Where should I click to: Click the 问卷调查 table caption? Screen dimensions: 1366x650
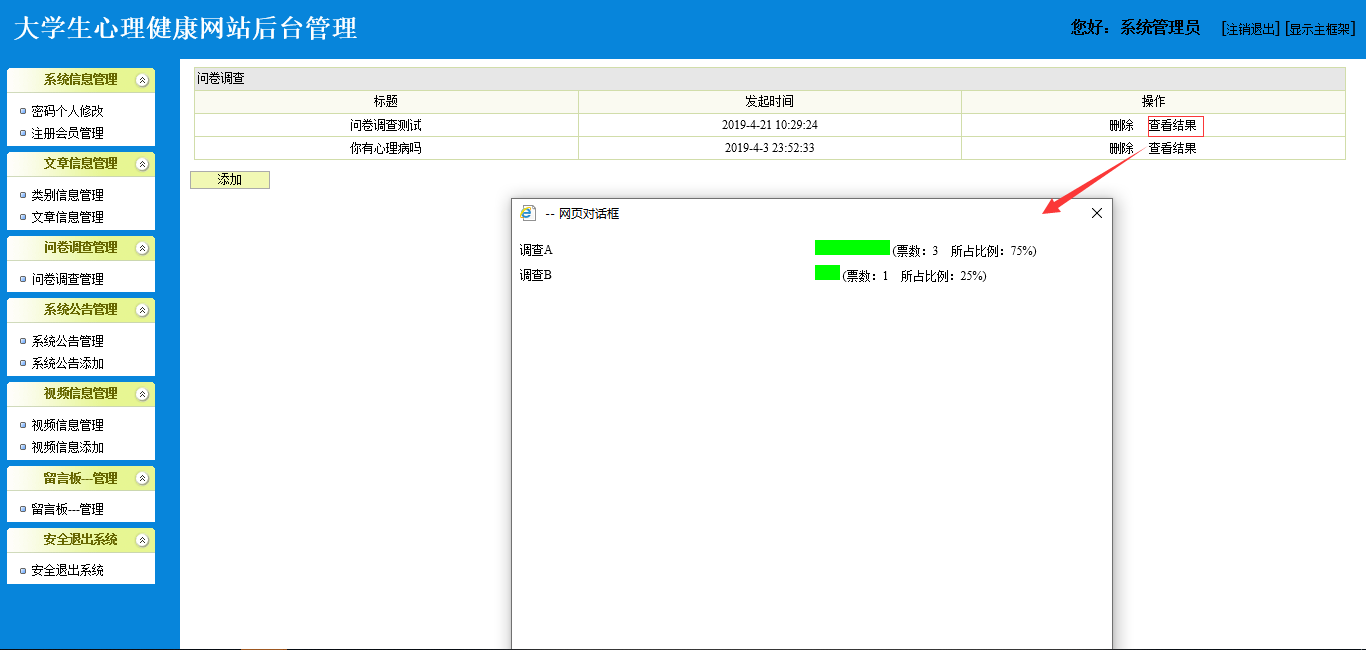pos(221,78)
